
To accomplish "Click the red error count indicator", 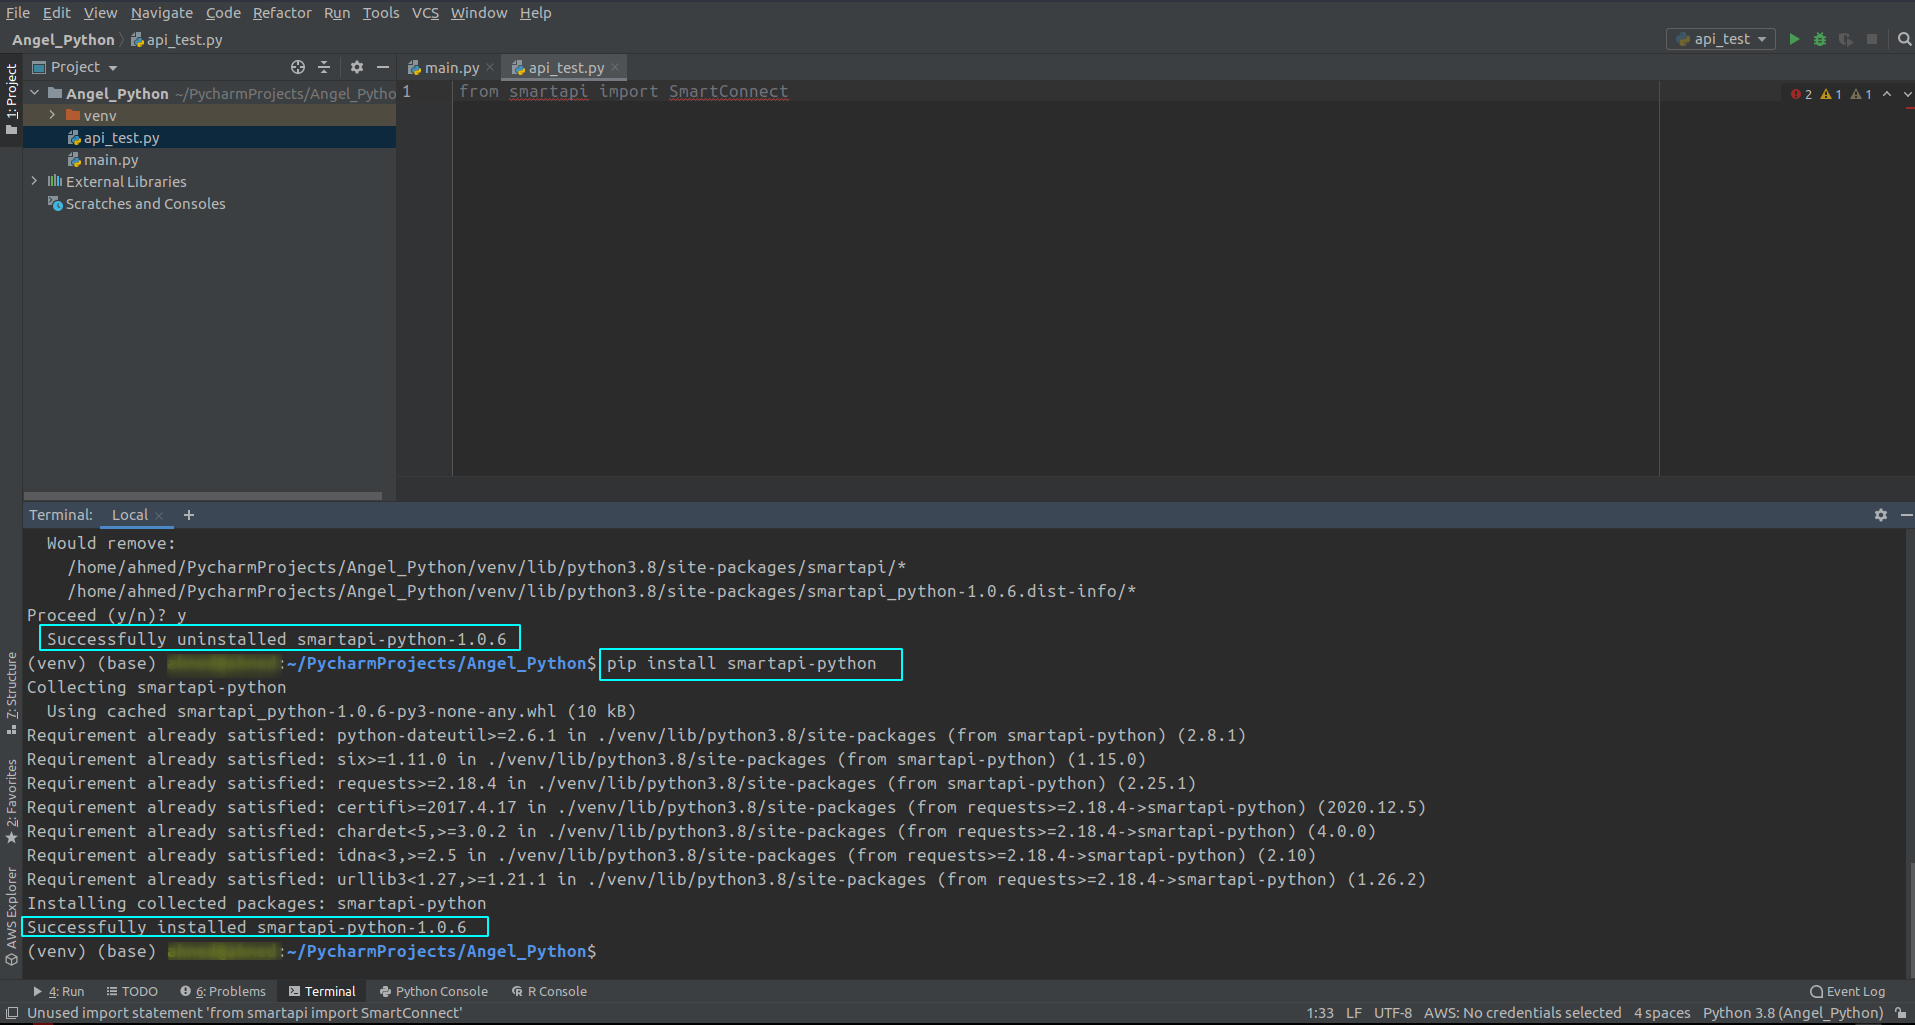I will click(x=1802, y=94).
